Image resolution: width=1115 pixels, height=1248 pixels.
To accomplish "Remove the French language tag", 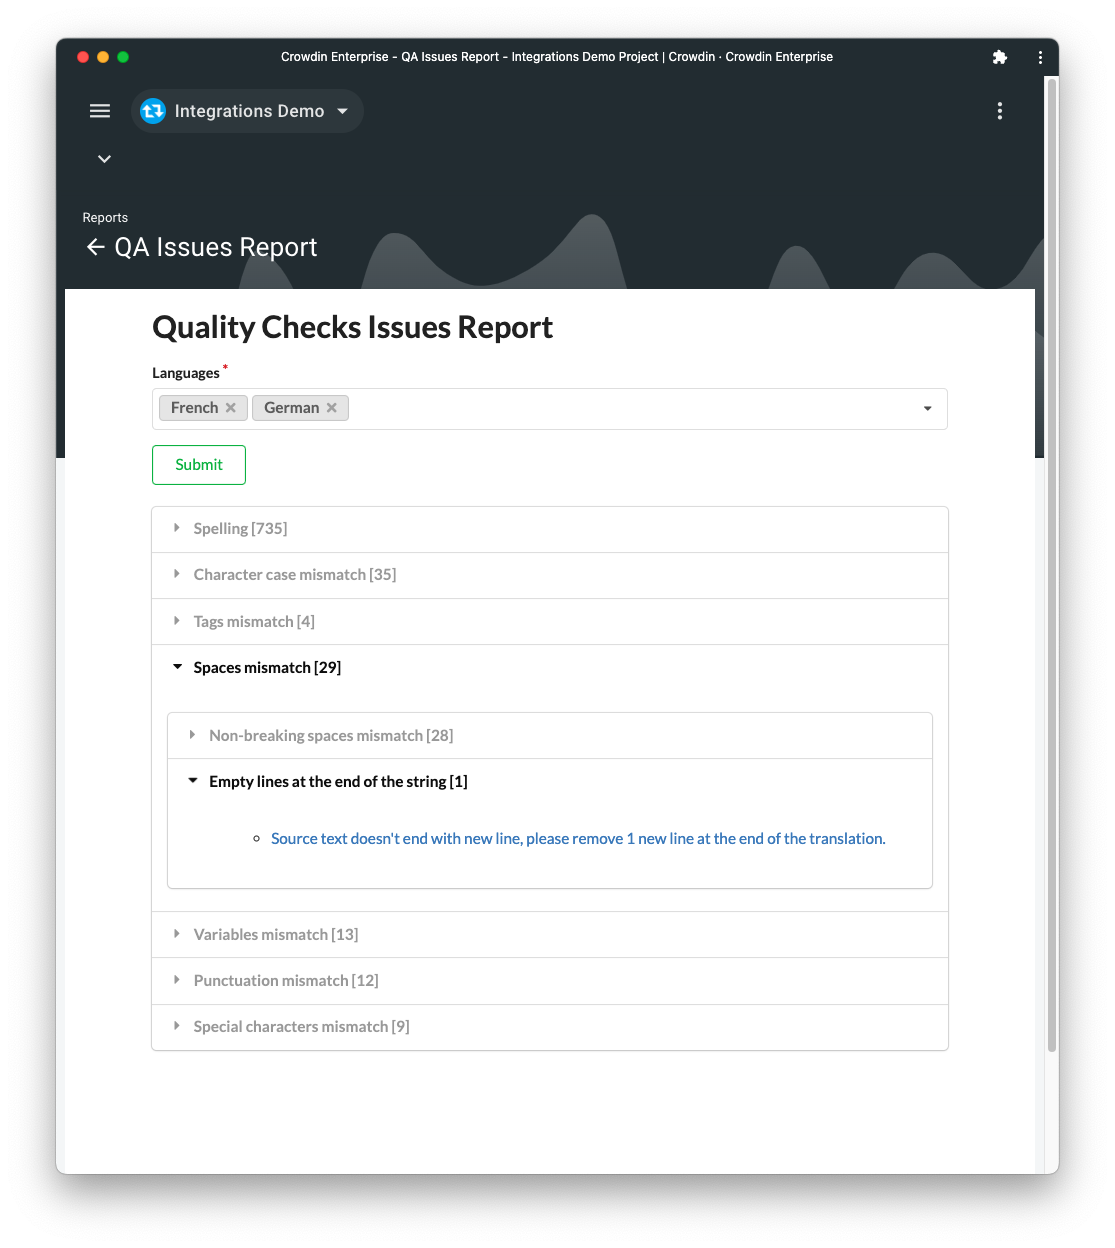I will [x=231, y=408].
